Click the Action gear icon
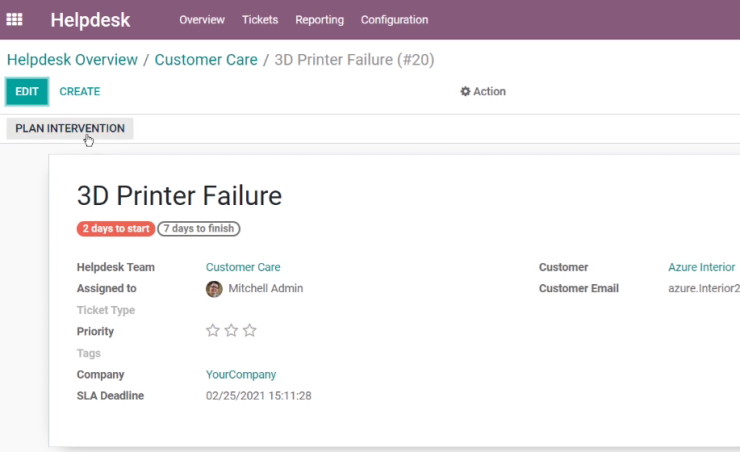 [x=465, y=91]
